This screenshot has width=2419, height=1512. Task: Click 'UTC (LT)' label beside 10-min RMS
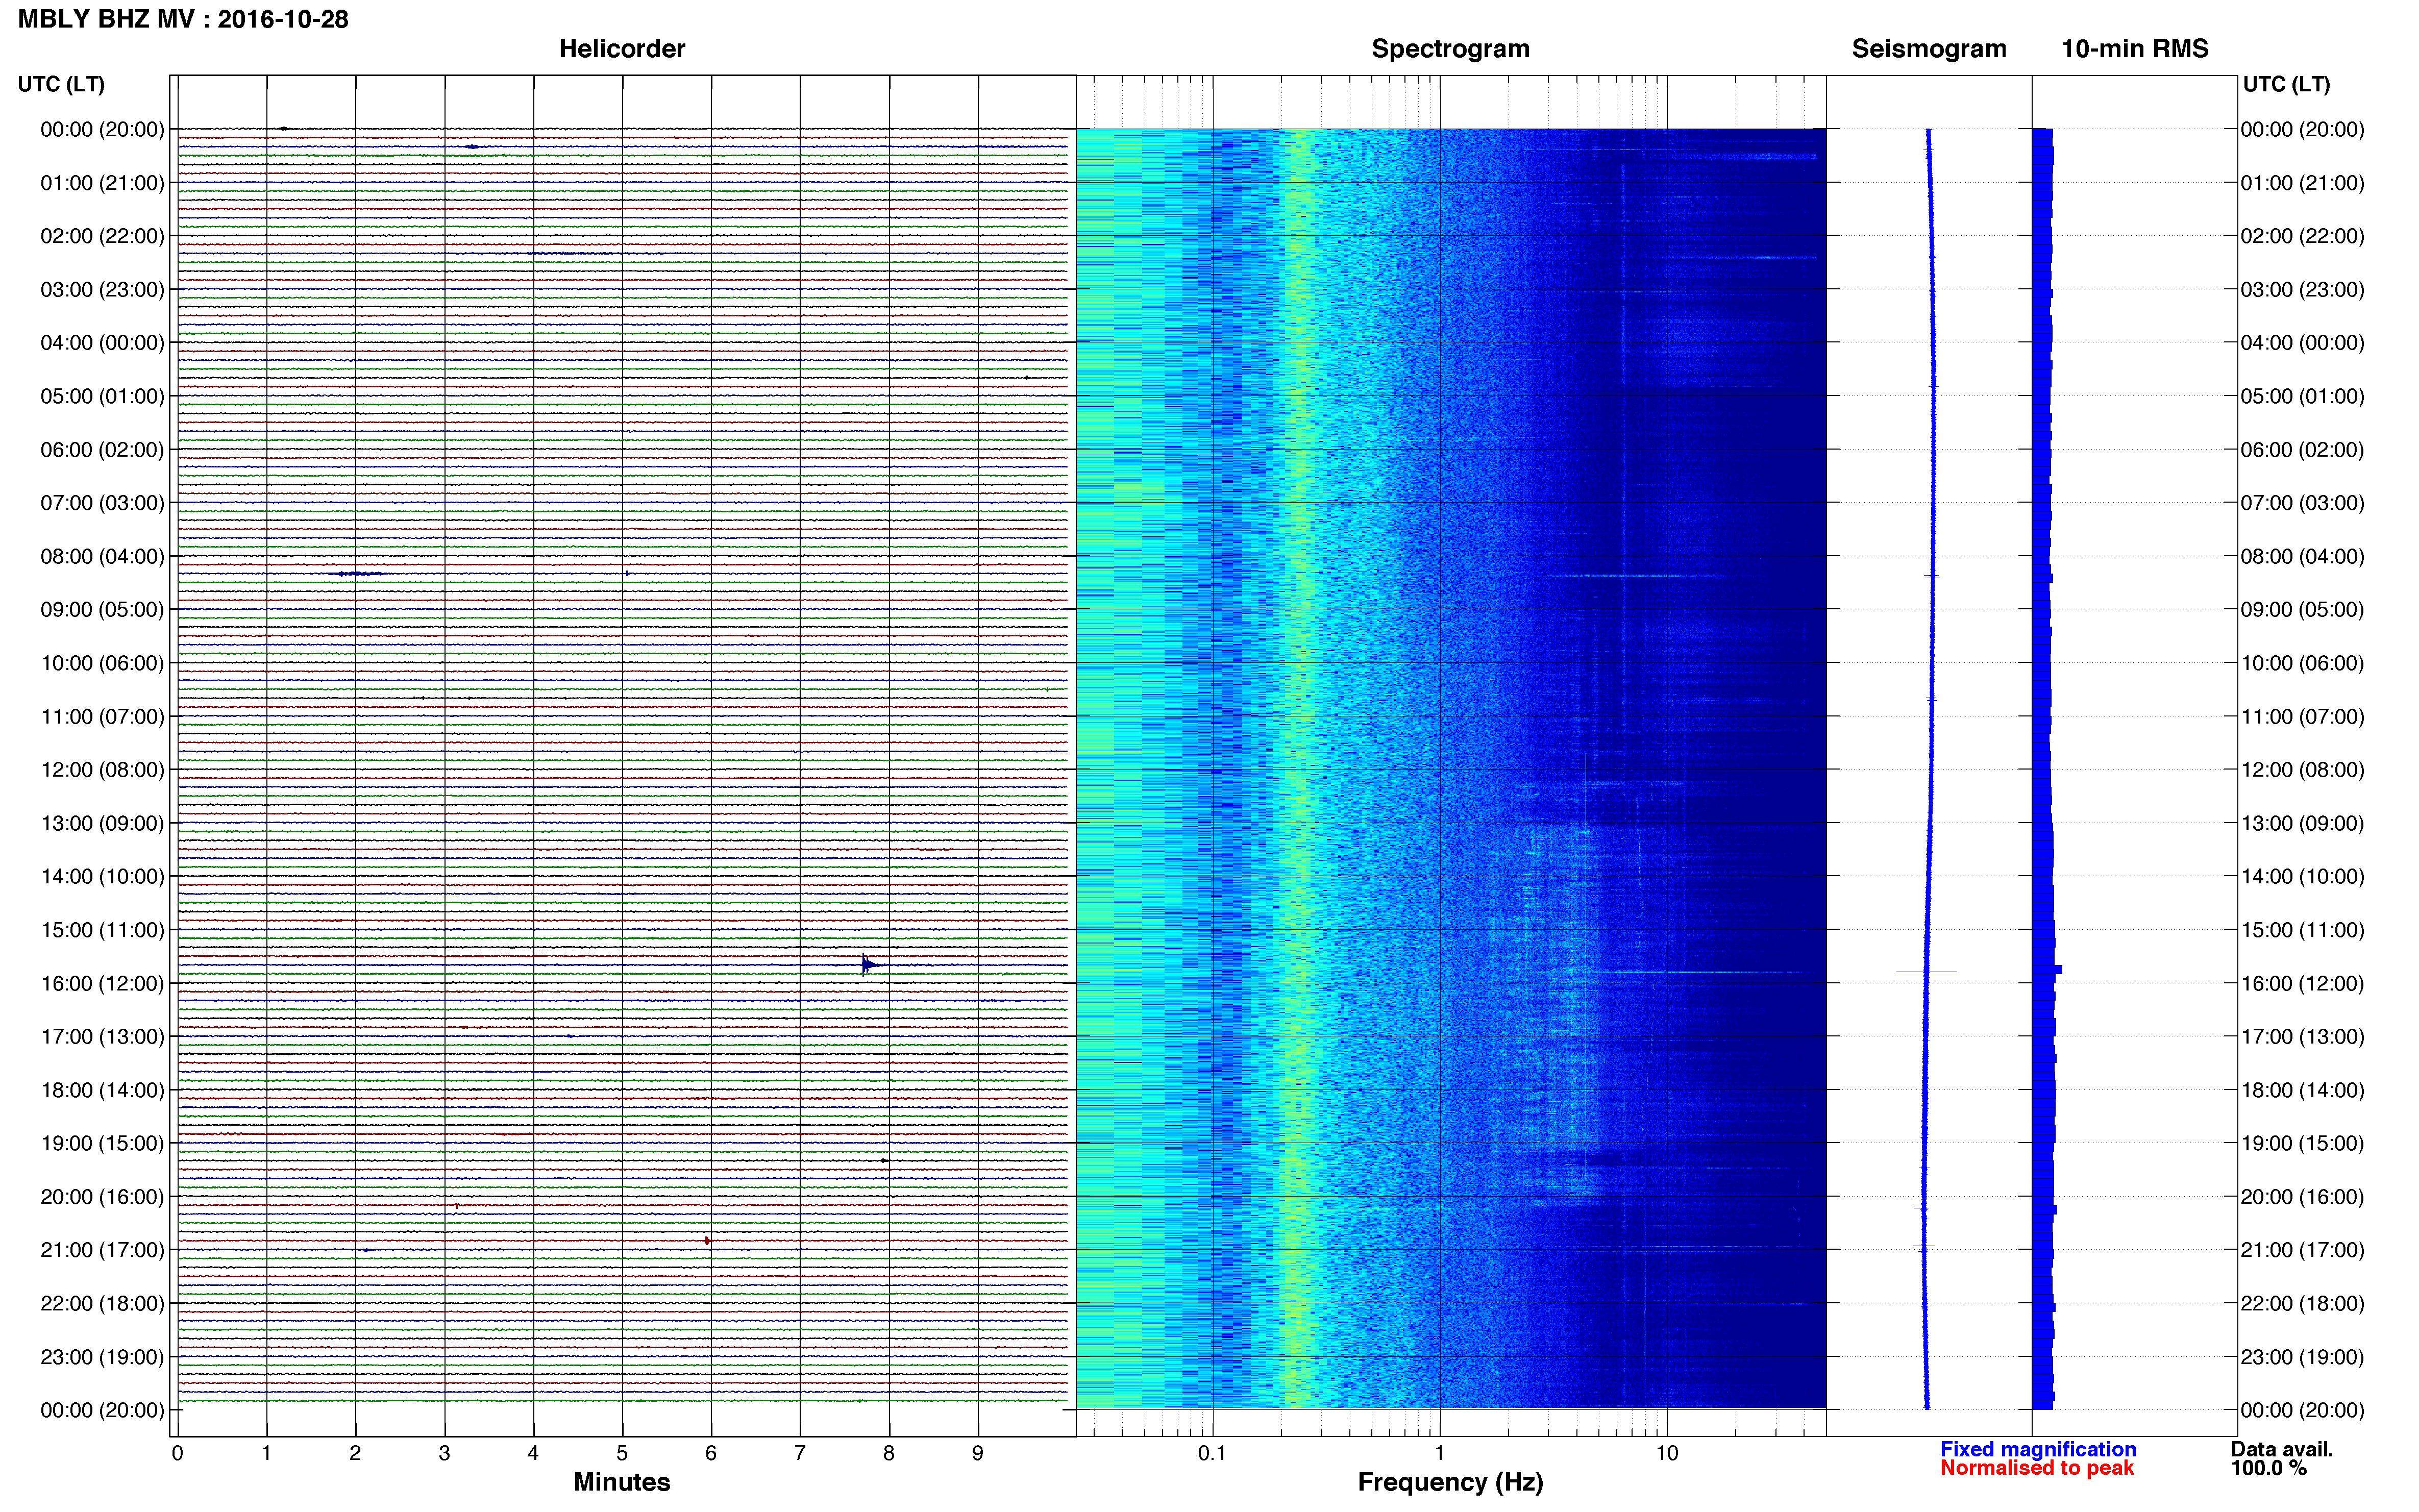click(x=2286, y=84)
